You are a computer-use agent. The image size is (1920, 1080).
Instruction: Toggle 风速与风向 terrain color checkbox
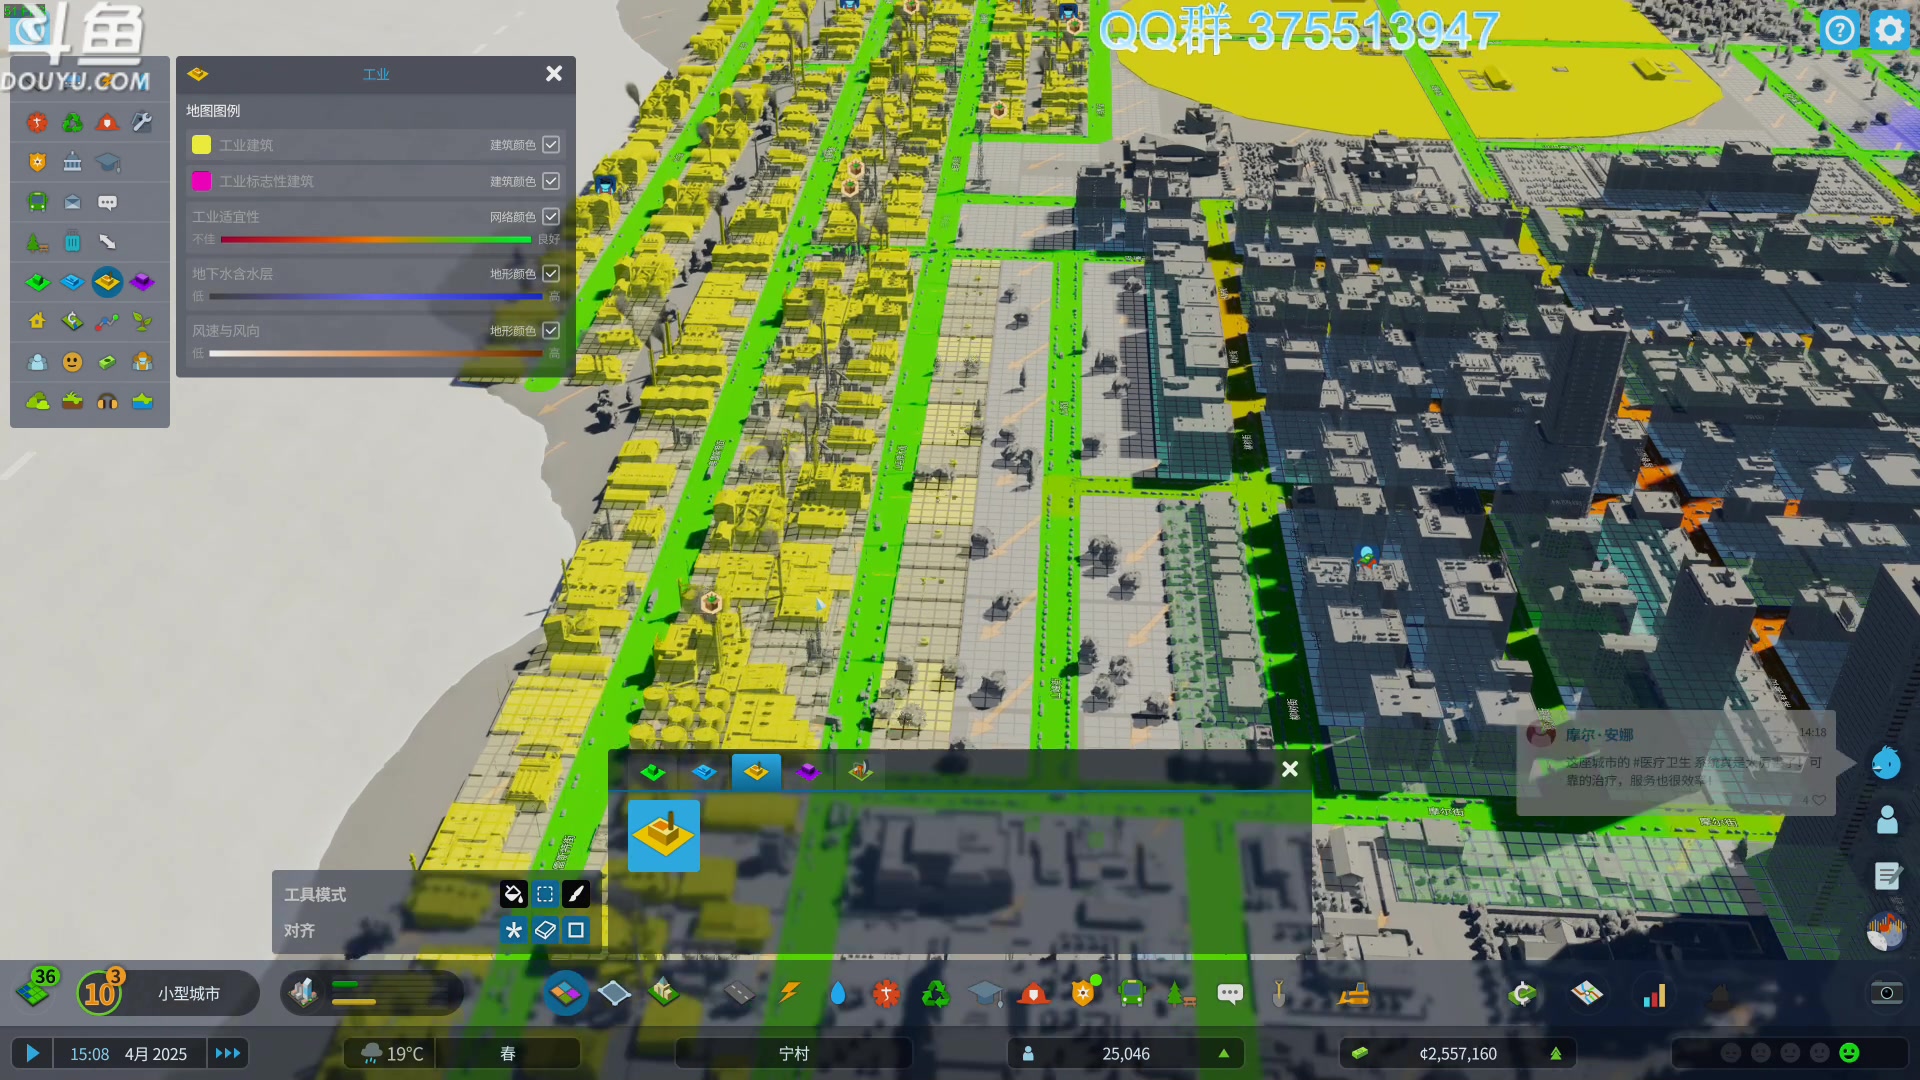[551, 331]
